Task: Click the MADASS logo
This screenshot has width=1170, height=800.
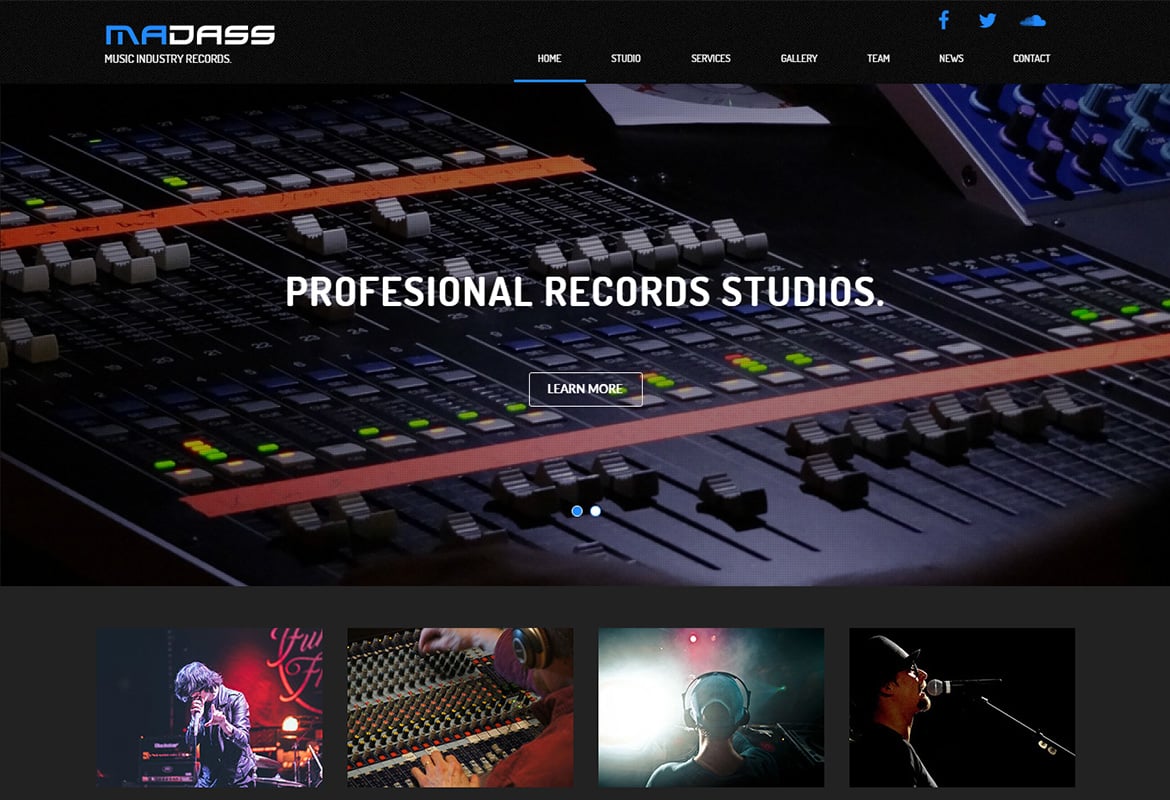Action: tap(190, 35)
